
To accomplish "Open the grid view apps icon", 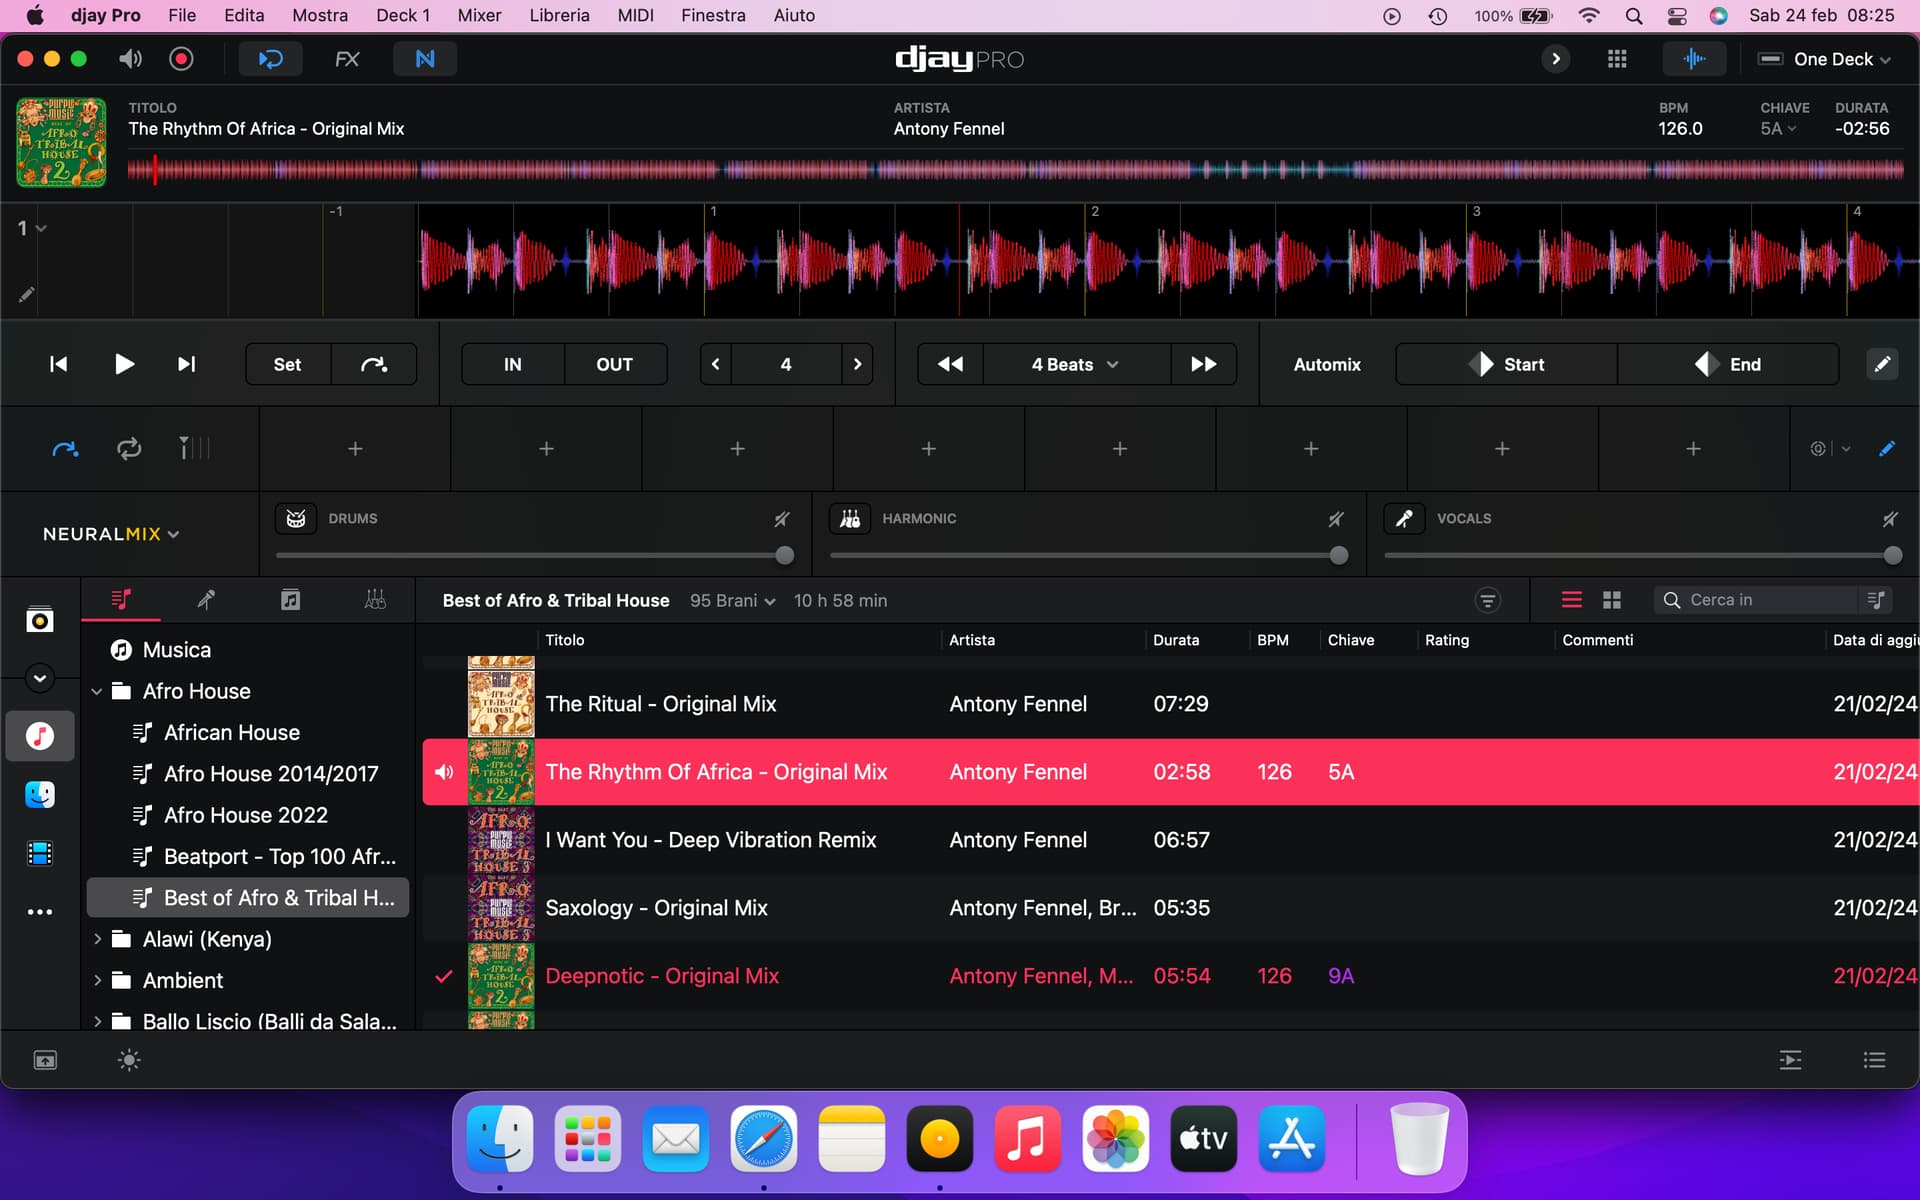I will tap(1617, 59).
